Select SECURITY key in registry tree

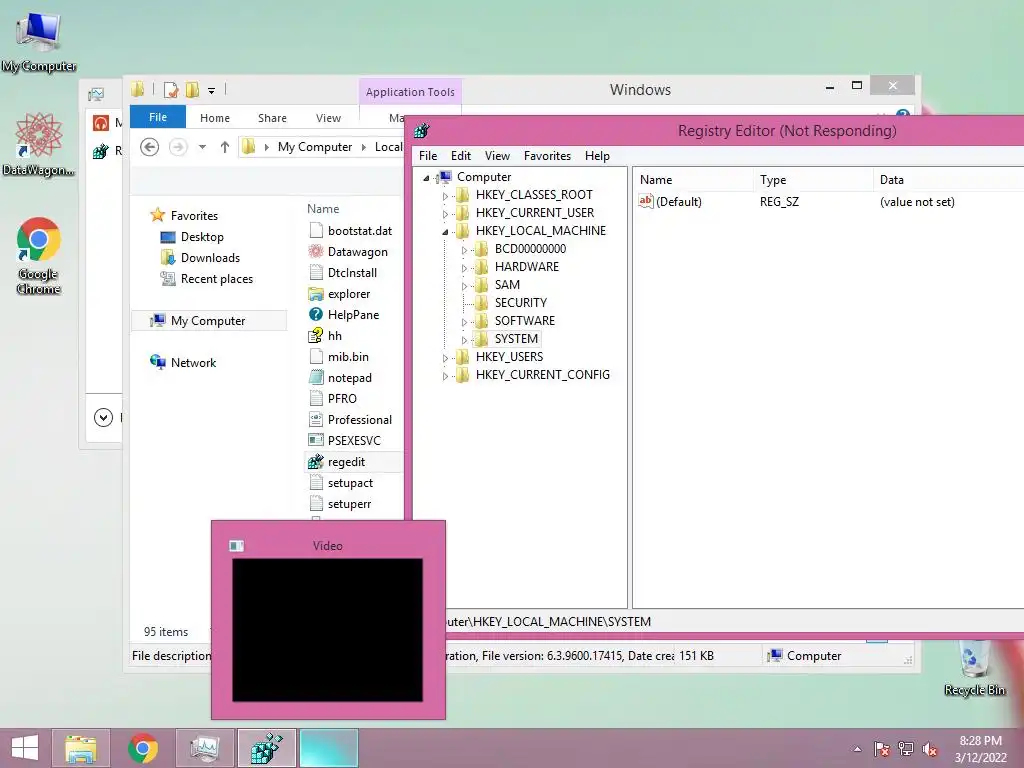tap(520, 302)
